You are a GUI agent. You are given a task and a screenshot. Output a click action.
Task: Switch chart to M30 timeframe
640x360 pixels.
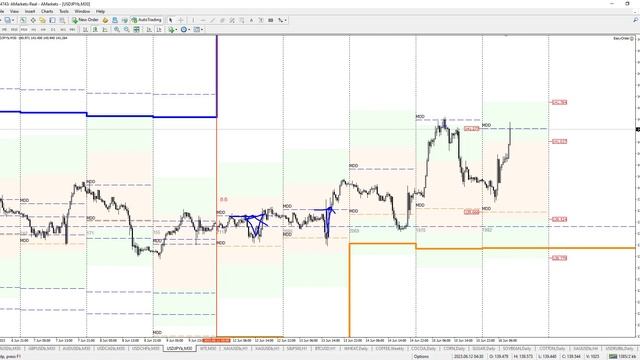point(24,29)
